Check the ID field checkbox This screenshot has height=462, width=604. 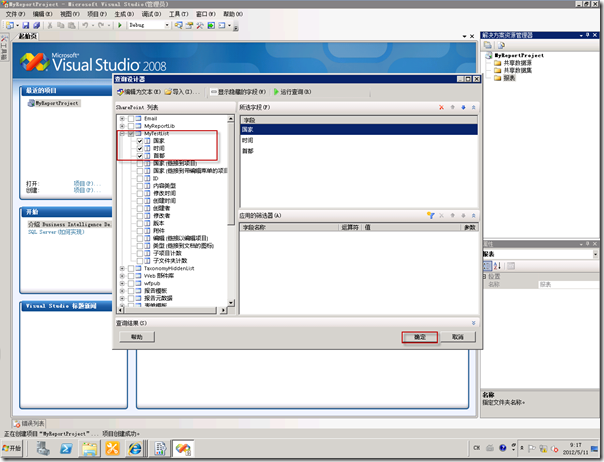[140, 178]
